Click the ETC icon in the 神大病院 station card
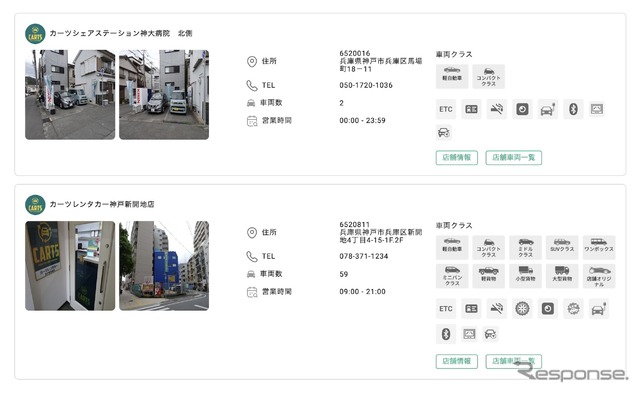This screenshot has height=393, width=640. (x=446, y=109)
